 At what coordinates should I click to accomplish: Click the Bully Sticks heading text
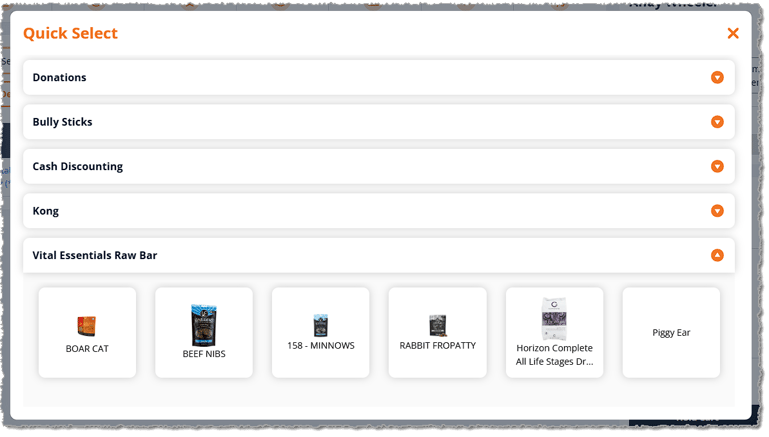point(62,122)
